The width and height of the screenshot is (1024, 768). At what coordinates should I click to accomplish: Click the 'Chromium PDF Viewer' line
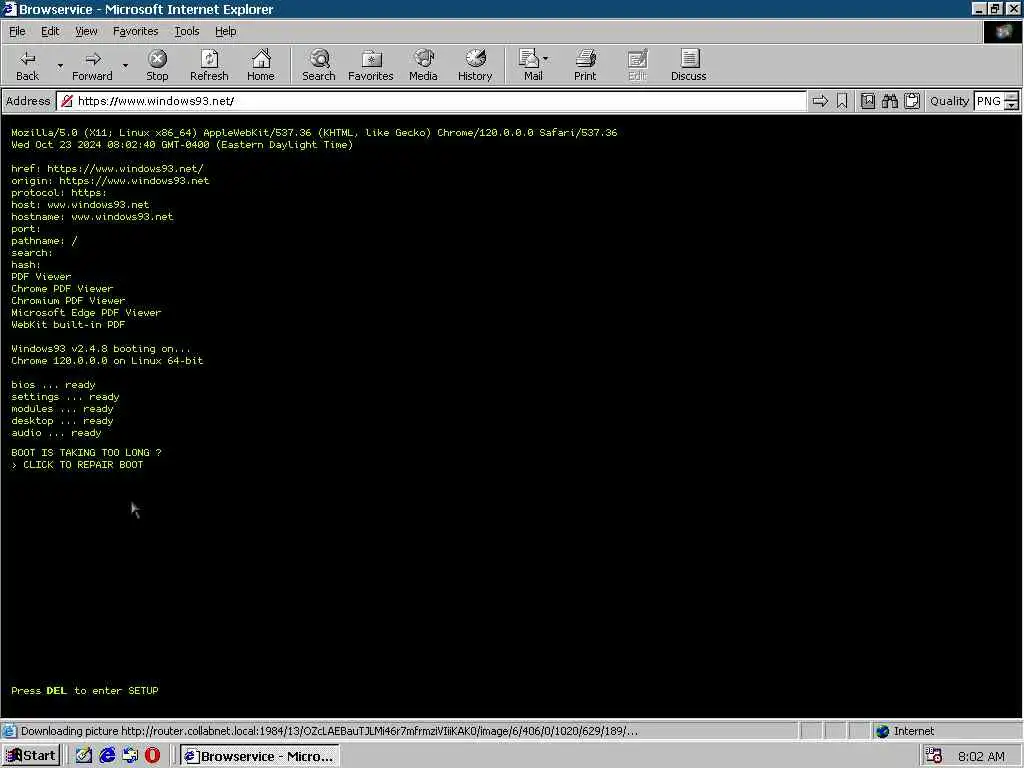[x=68, y=300]
